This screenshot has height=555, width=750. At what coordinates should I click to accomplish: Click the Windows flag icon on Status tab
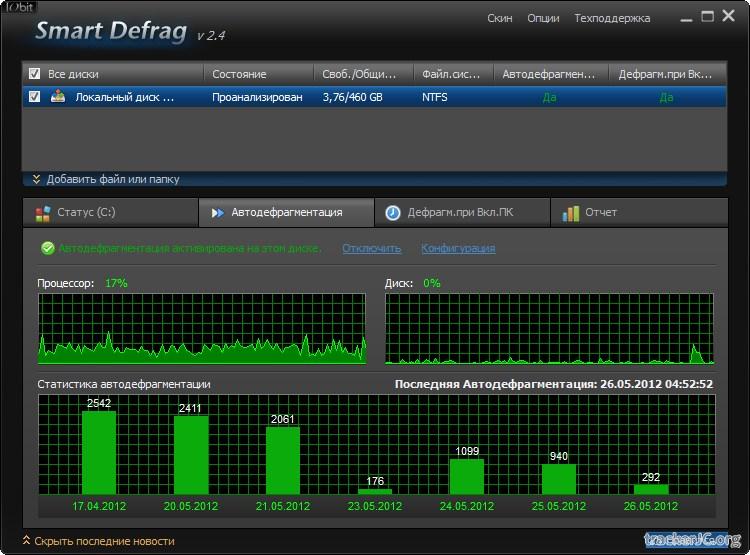click(x=43, y=213)
